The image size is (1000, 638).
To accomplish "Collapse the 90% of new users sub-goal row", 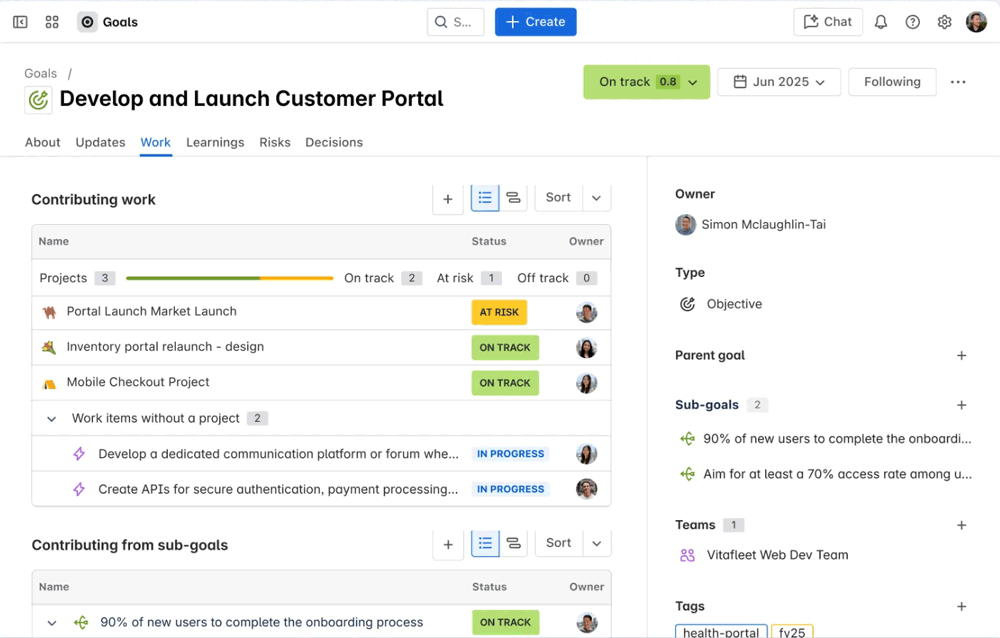I will point(52,623).
